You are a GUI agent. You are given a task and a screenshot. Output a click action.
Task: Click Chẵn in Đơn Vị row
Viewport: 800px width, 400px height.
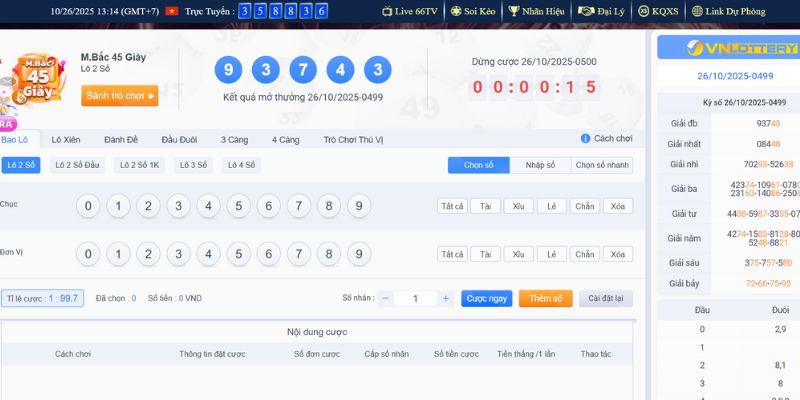(585, 254)
